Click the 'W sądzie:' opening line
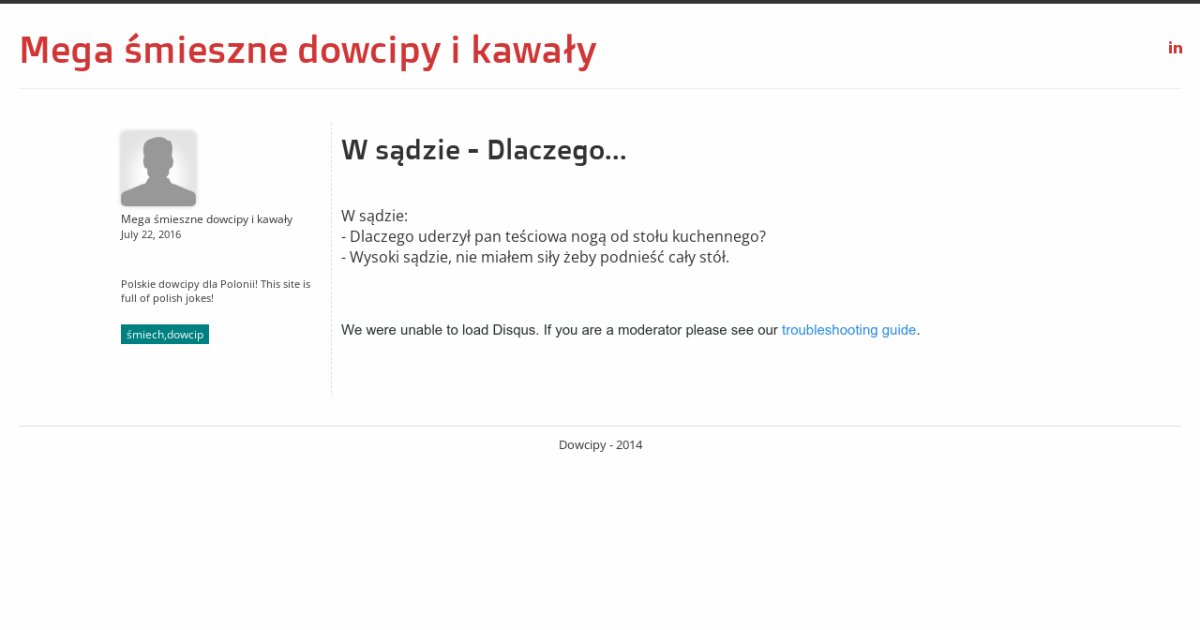The height and width of the screenshot is (630, 1200). [x=374, y=216]
